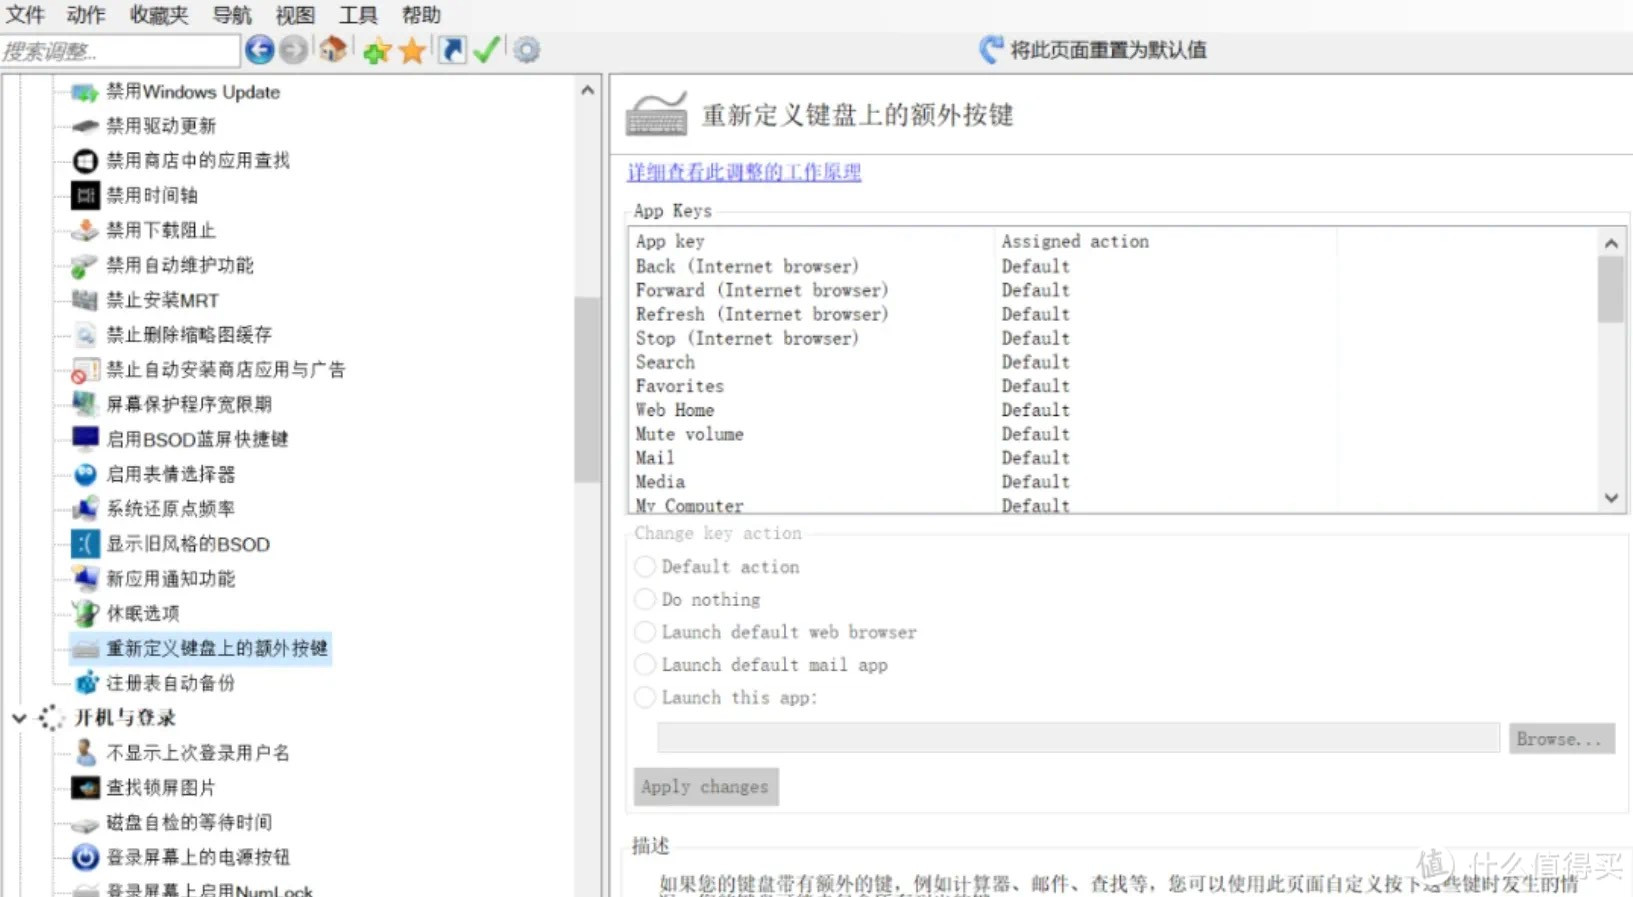Select the 'Do nothing' radio button
The image size is (1633, 897).
[646, 600]
